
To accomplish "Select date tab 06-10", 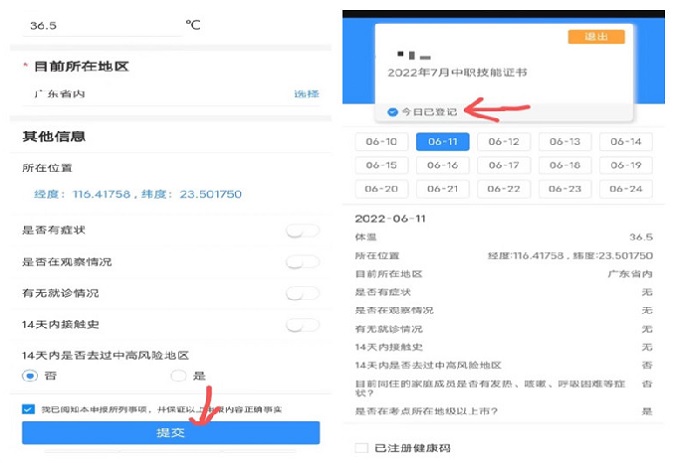I will click(x=381, y=142).
